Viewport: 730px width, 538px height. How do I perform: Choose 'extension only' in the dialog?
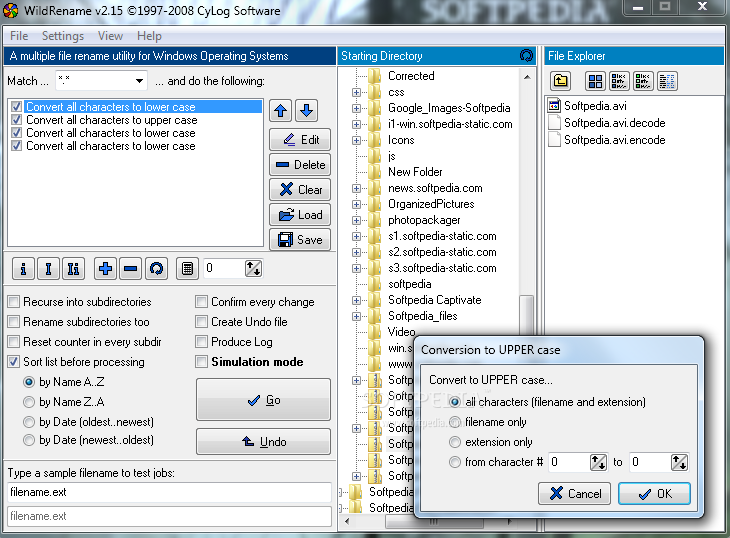tap(455, 442)
